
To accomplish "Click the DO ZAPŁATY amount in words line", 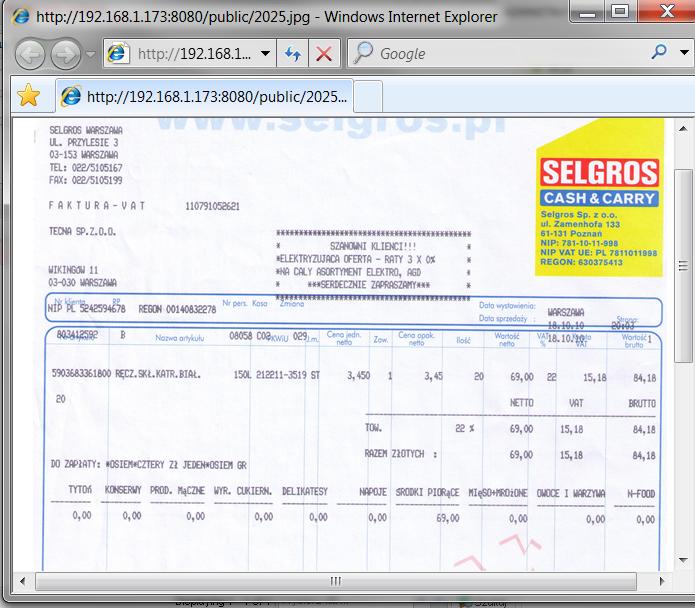I will pyautogui.click(x=149, y=464).
